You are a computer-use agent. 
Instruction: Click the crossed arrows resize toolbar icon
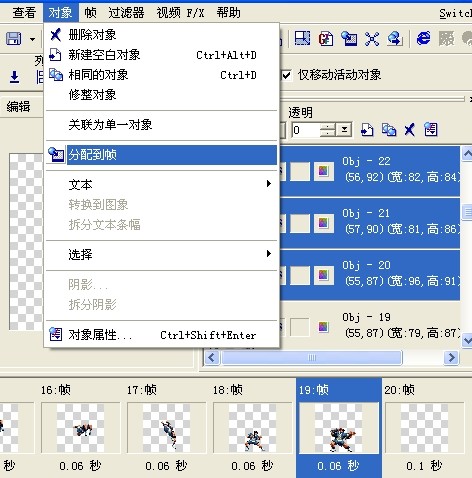372,39
